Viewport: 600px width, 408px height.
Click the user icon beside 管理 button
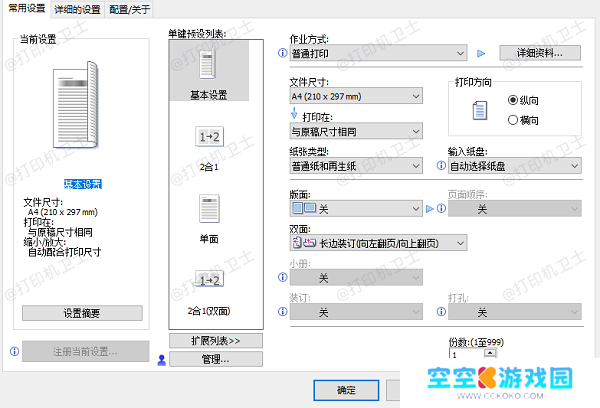[x=161, y=360]
